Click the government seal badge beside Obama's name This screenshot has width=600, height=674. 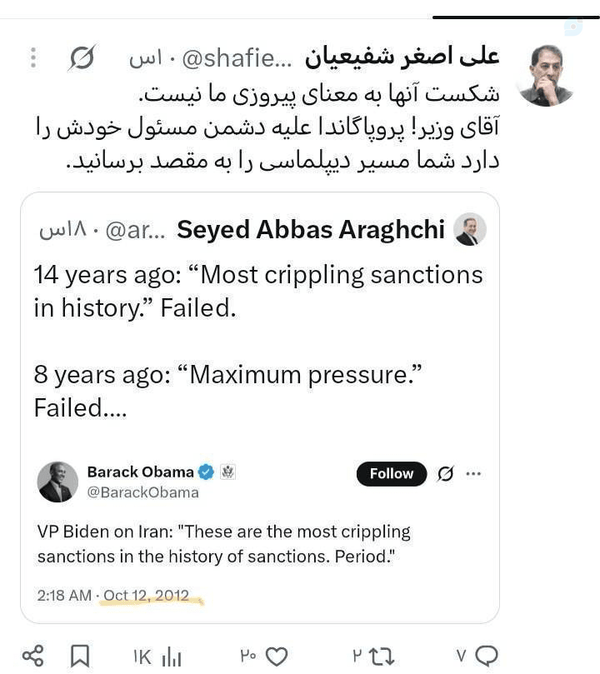[228, 472]
